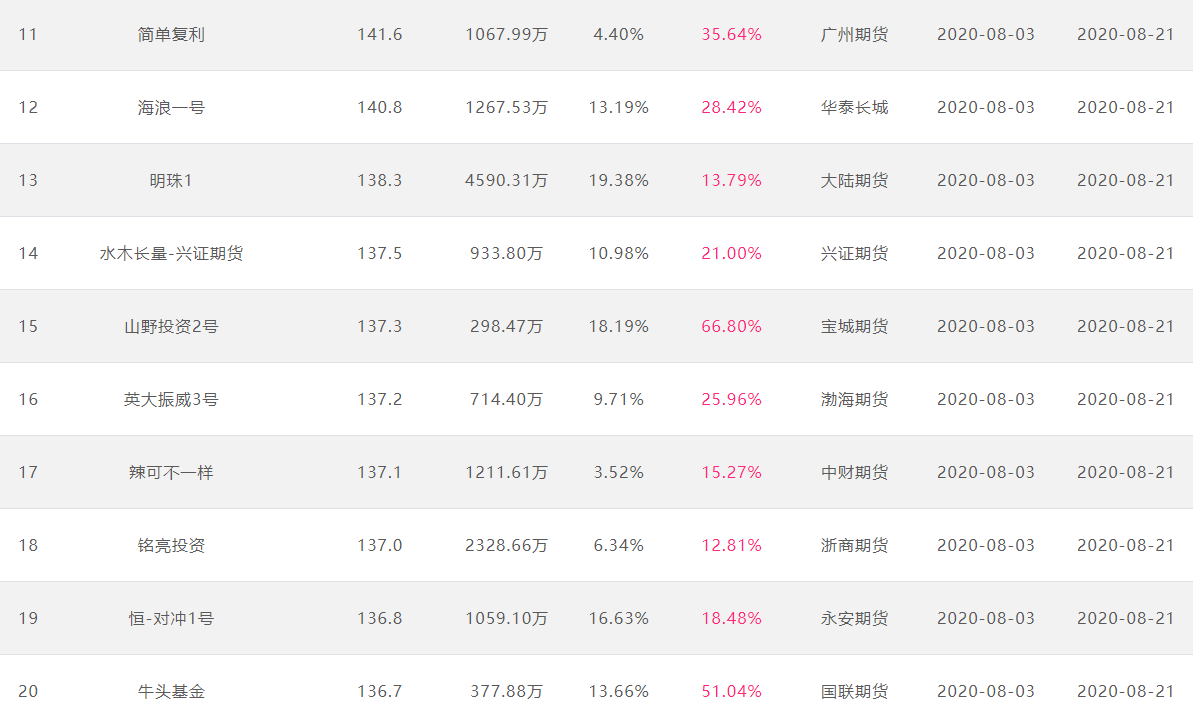This screenshot has width=1193, height=724.
Task: Open the 简单复利 account name link
Action: 171,34
